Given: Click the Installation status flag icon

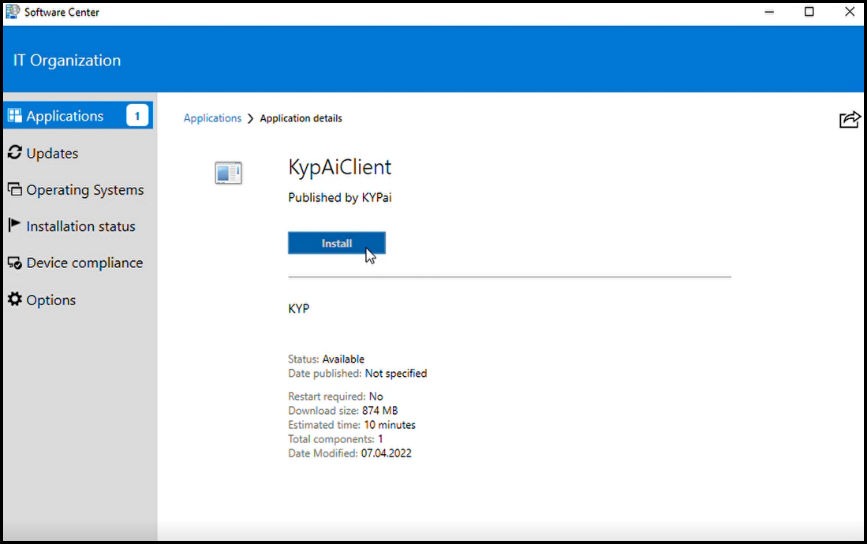Looking at the screenshot, I should click(x=14, y=226).
